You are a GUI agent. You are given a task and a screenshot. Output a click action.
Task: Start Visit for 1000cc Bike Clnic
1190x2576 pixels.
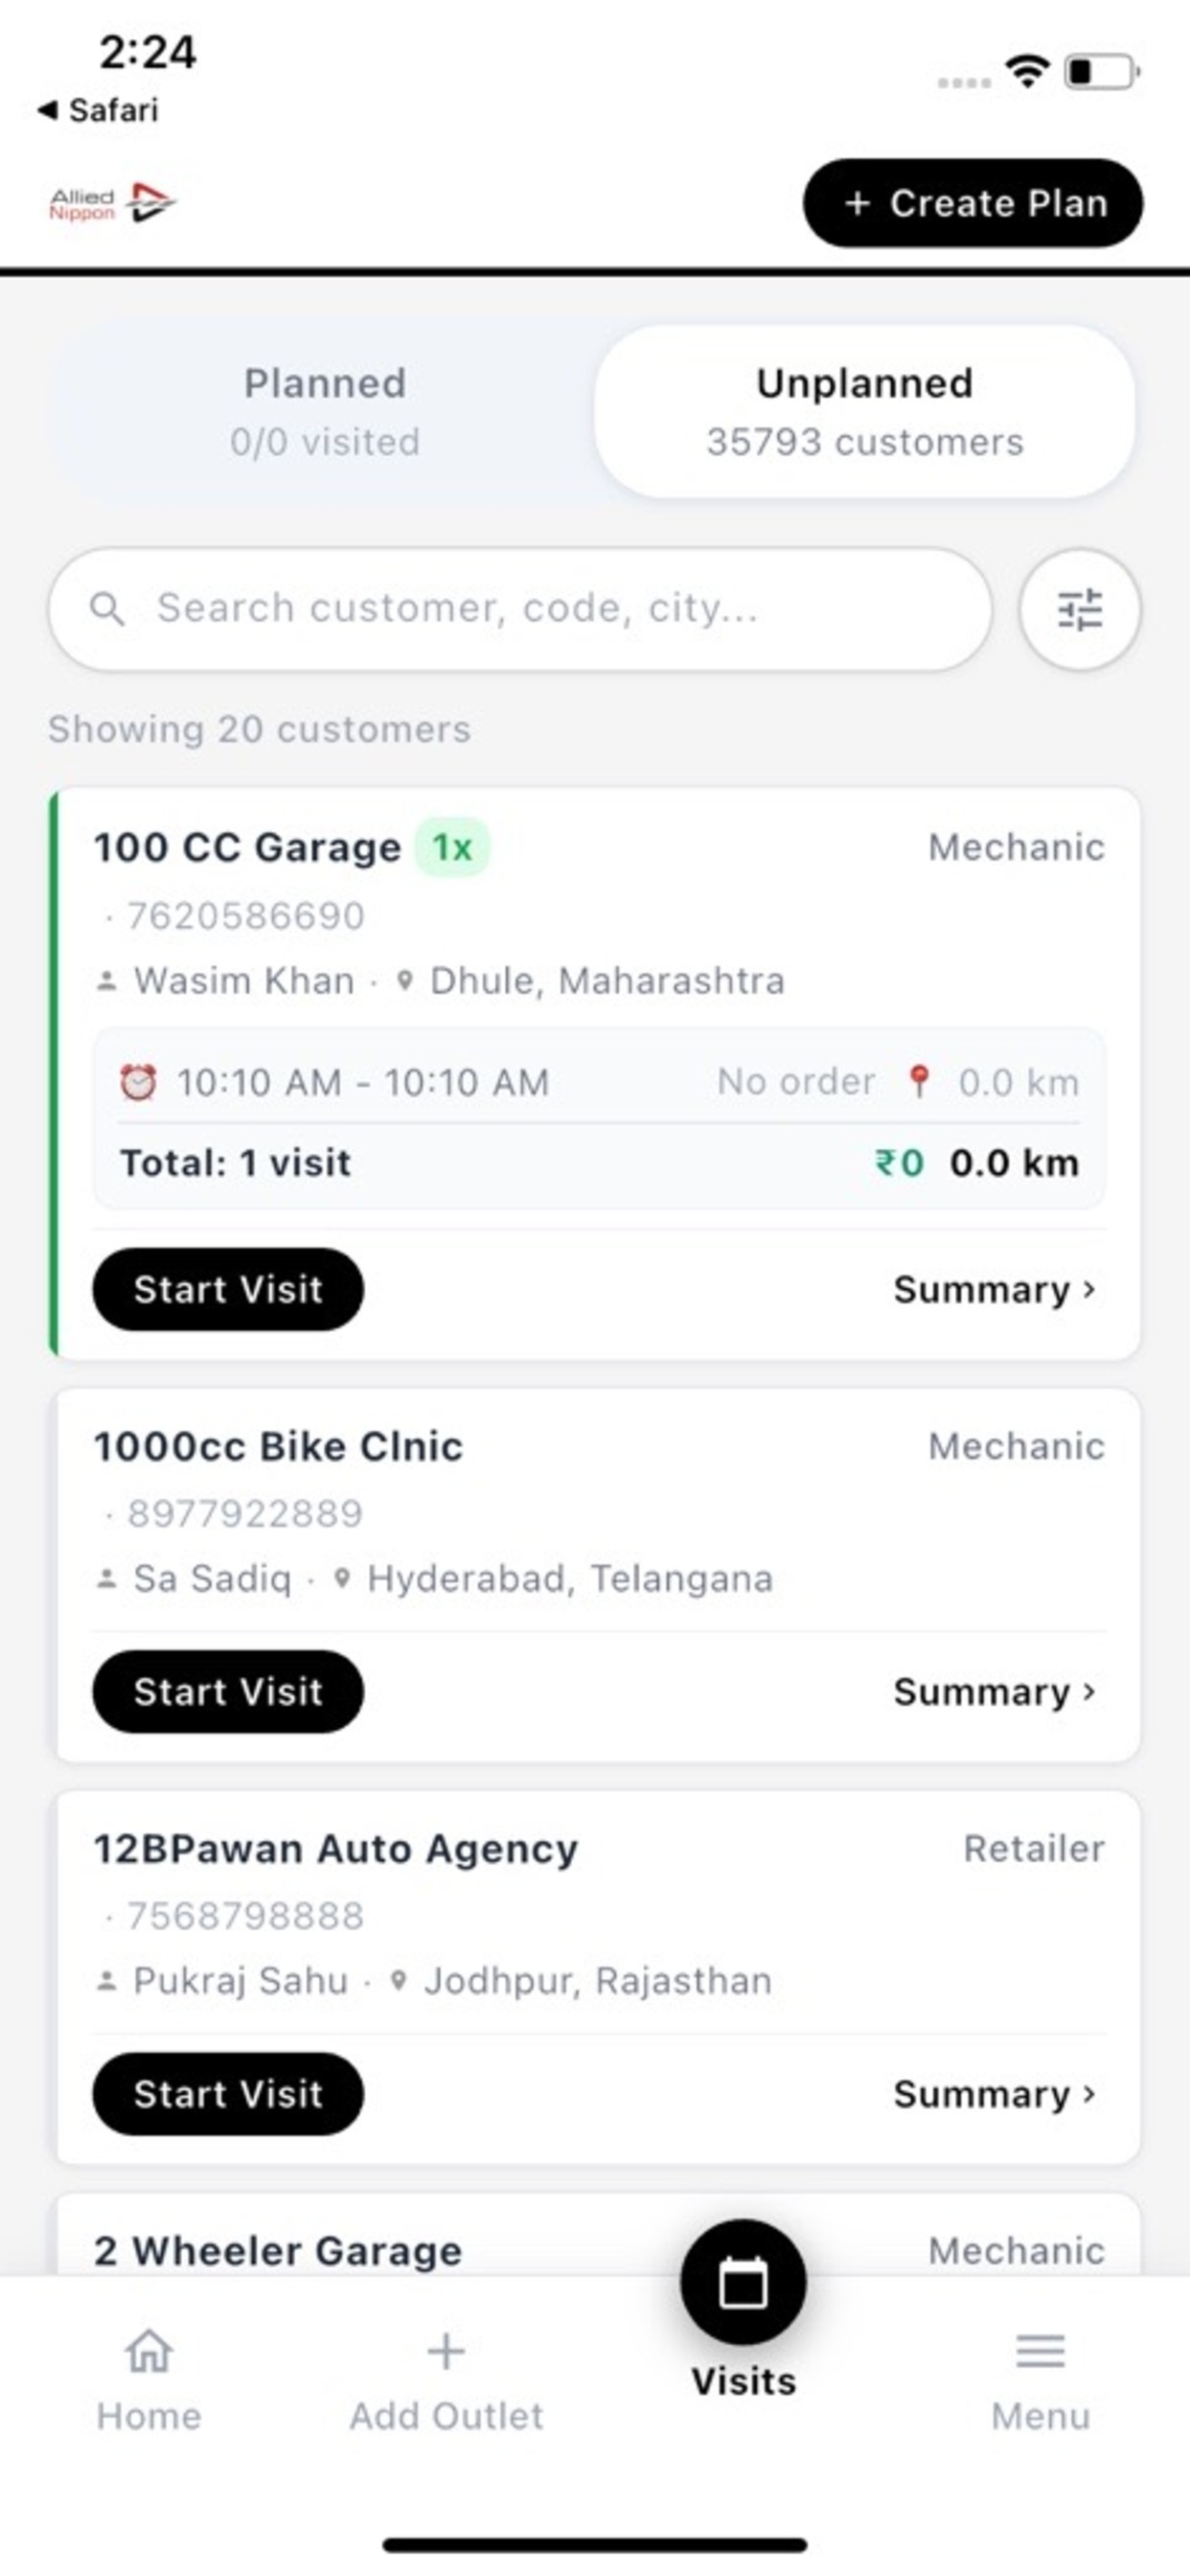tap(228, 1691)
